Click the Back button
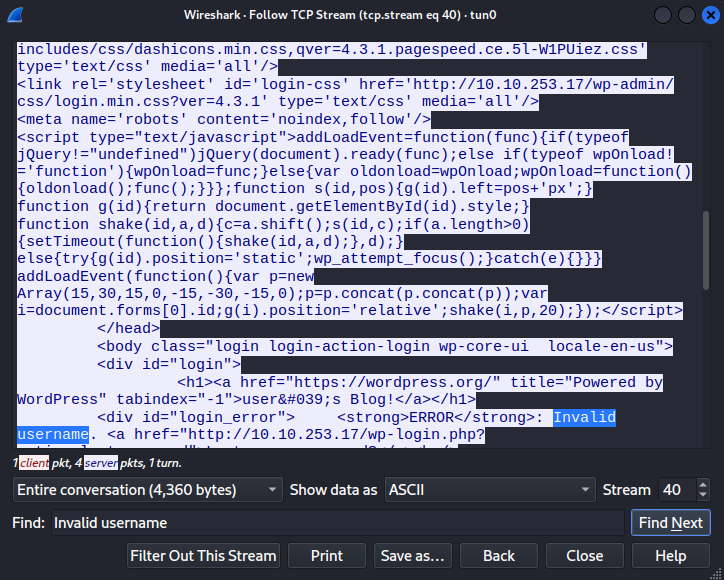724x580 pixels. 499,556
